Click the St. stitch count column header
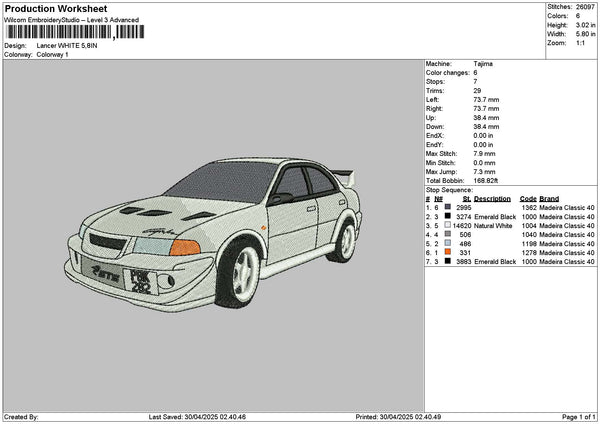 pos(466,198)
